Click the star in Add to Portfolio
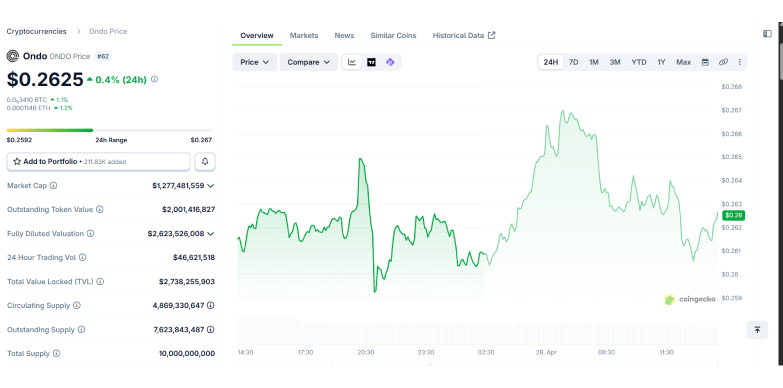 pyautogui.click(x=17, y=161)
